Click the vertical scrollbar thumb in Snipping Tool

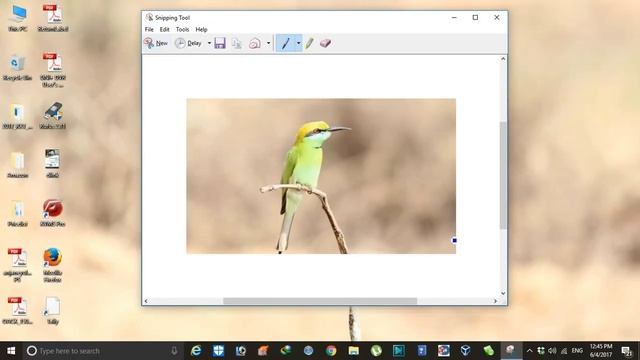pos(503,175)
